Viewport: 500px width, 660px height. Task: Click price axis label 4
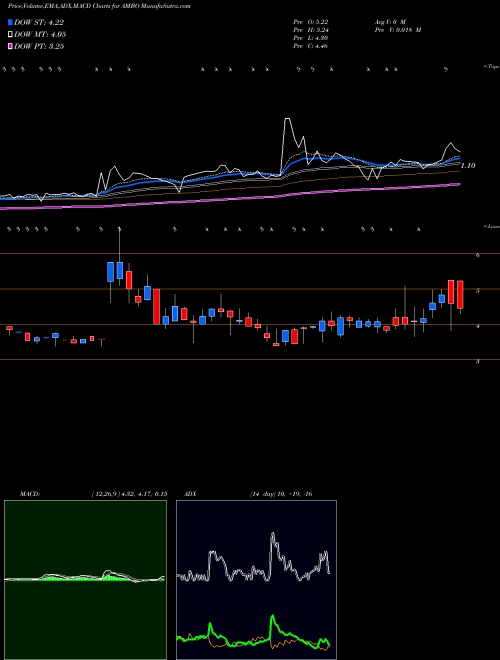[477, 326]
